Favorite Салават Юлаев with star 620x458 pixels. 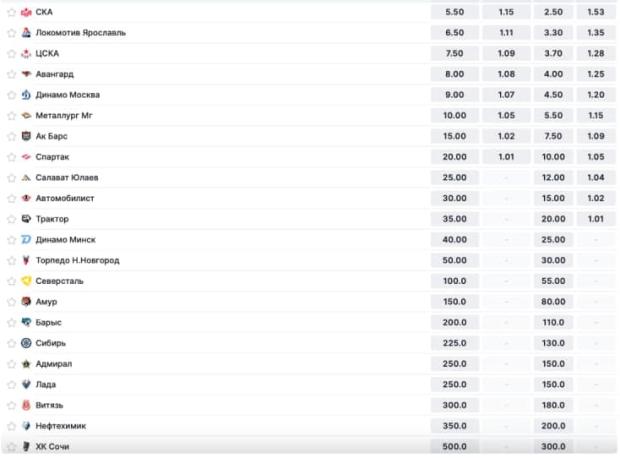click(x=11, y=178)
